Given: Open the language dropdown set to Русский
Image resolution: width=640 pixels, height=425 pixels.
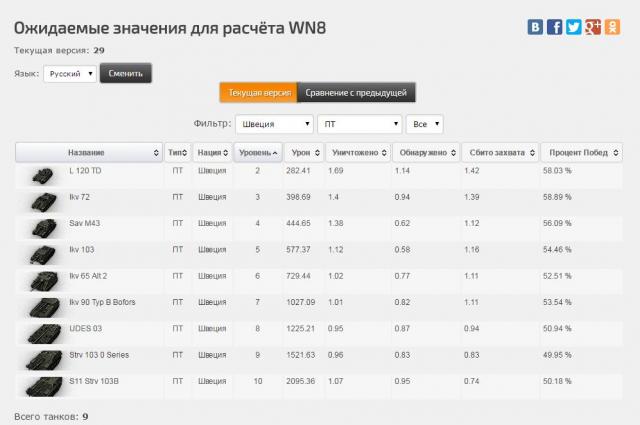Looking at the screenshot, I should [70, 74].
